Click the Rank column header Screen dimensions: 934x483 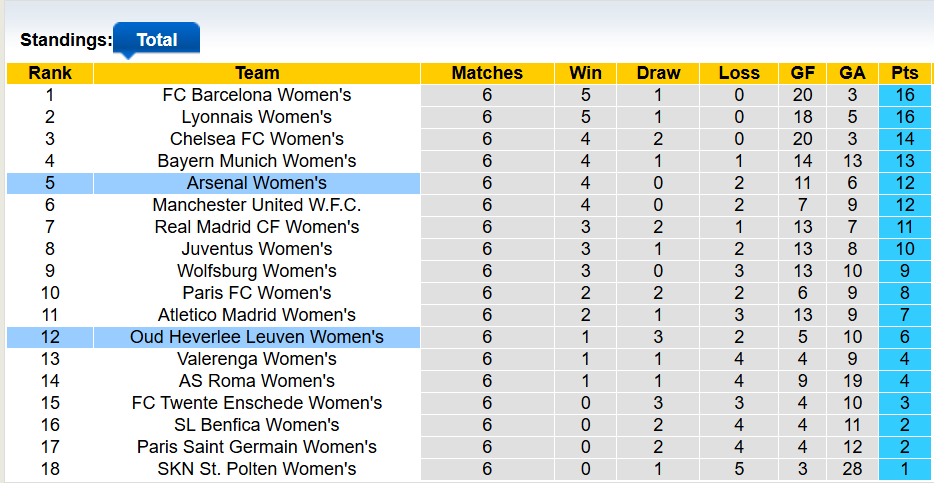point(50,73)
